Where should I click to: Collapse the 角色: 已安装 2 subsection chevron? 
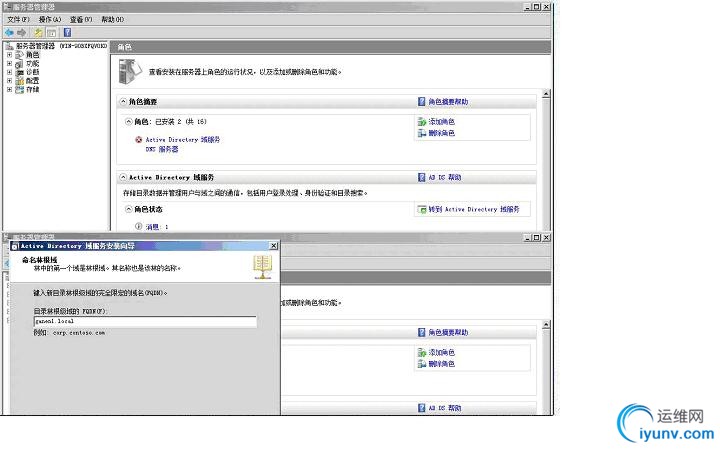pos(129,122)
